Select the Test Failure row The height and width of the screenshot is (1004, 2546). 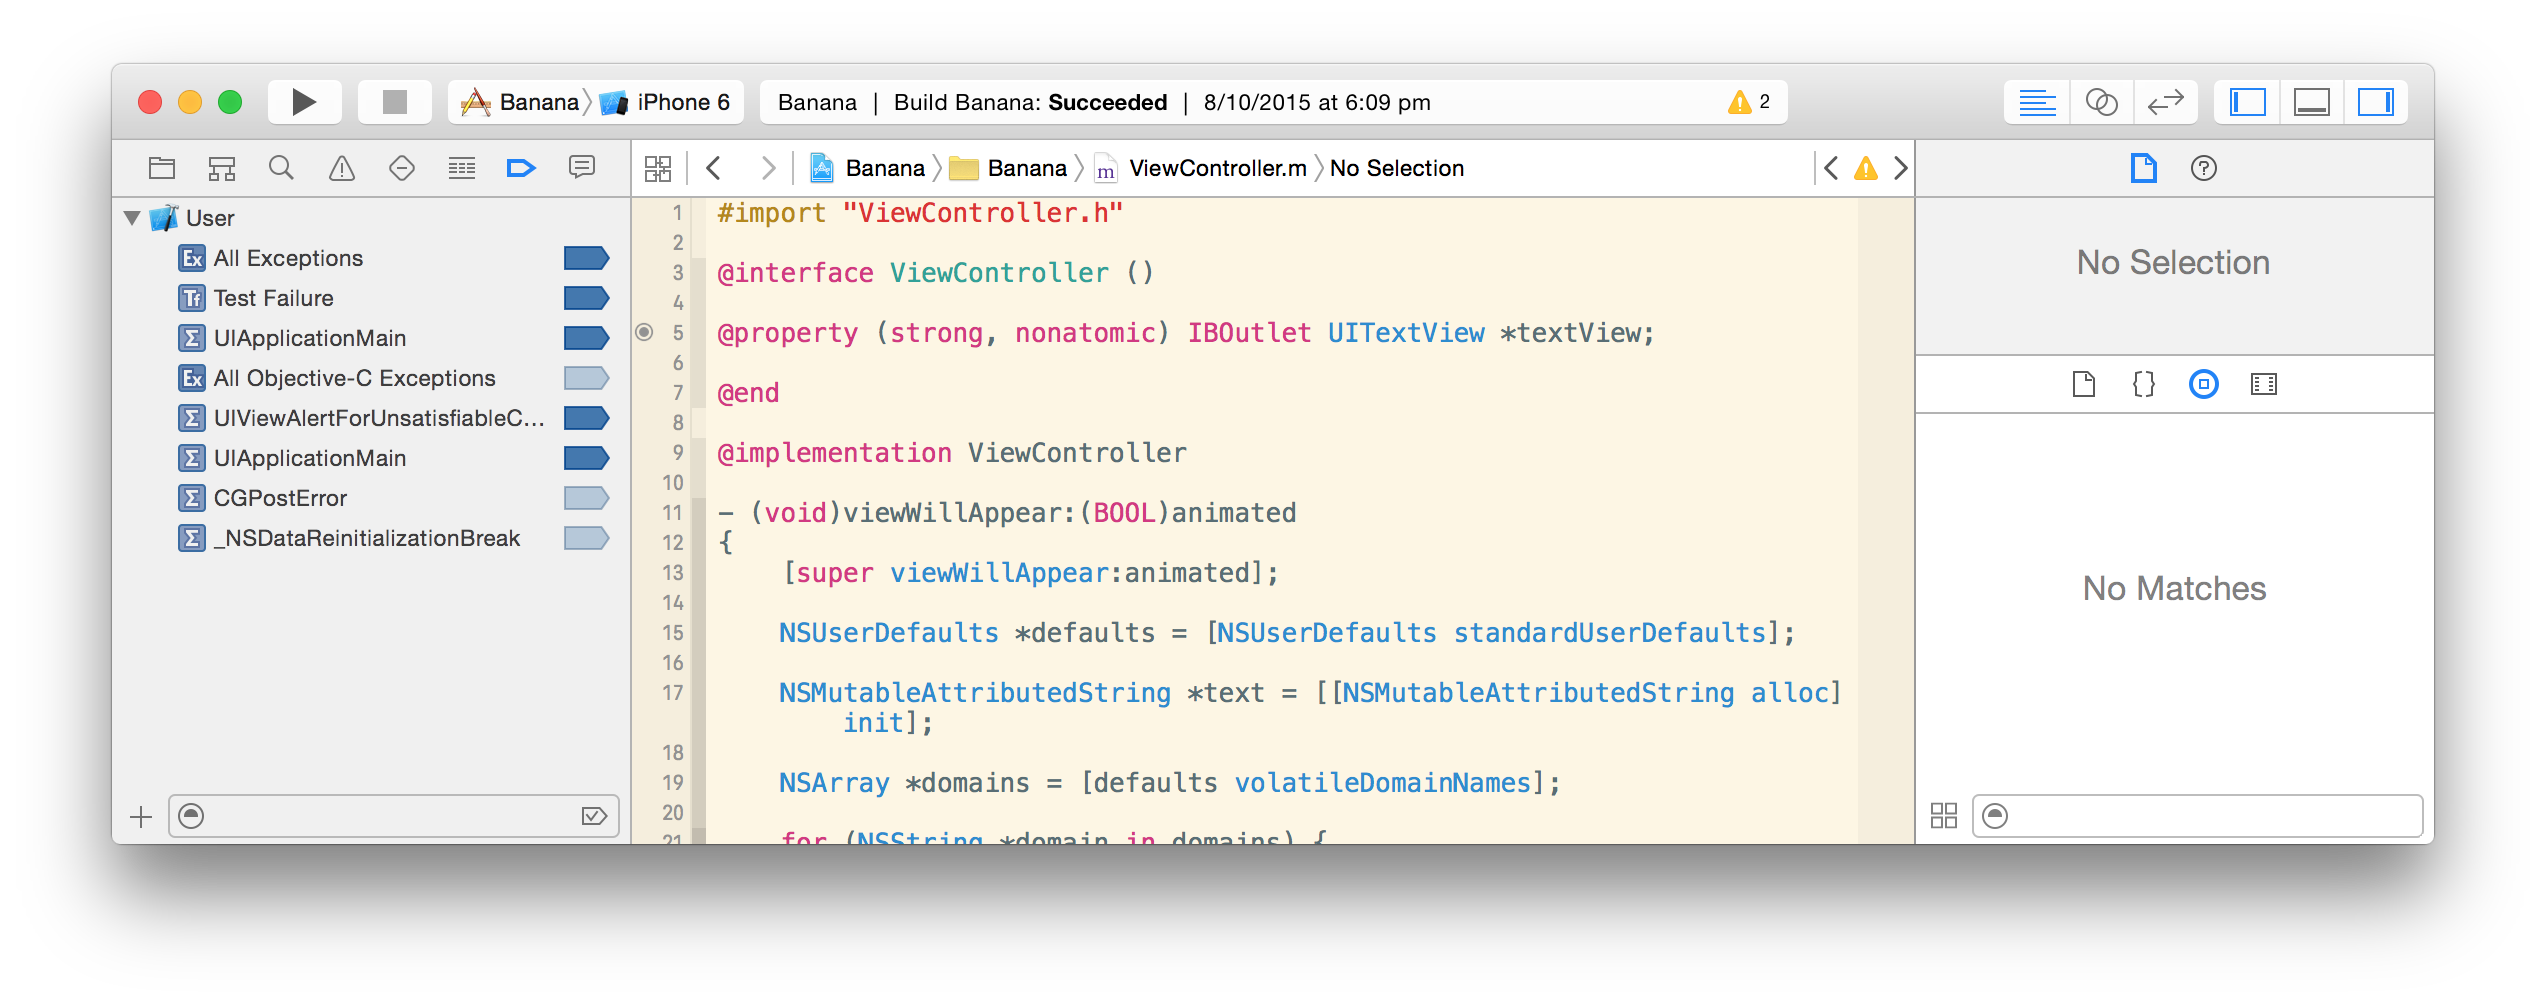click(x=370, y=298)
